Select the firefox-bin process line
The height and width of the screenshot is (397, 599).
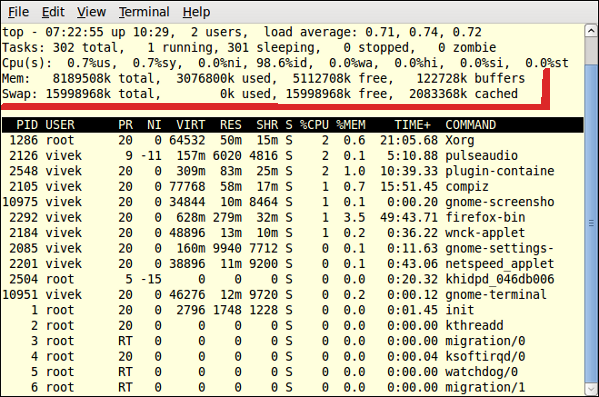click(x=292, y=217)
